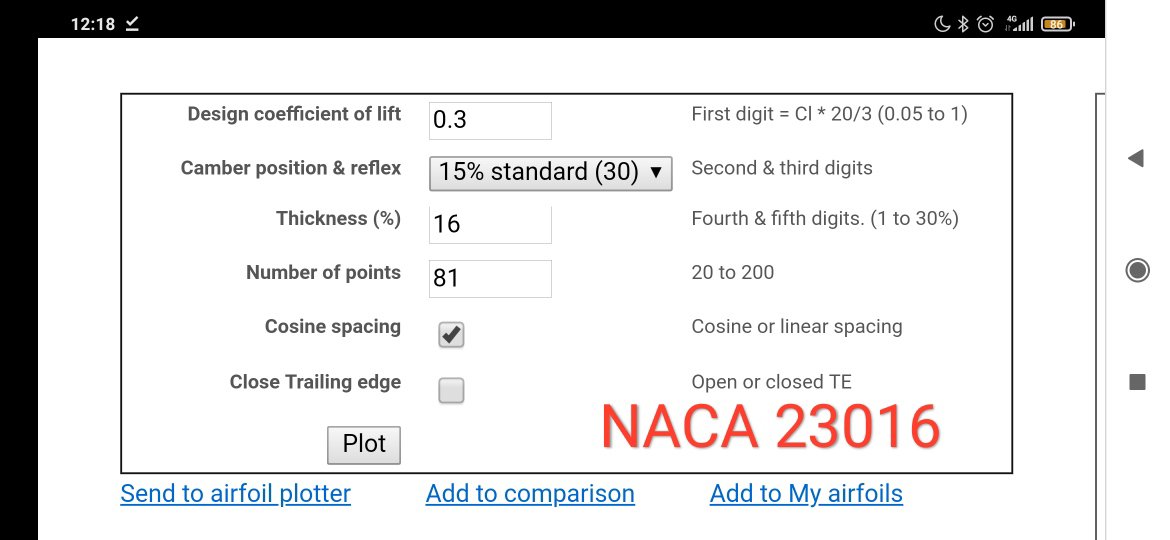This screenshot has width=1170, height=540.
Task: Tap the checkmark notification icon beside the clock
Action: [x=132, y=23]
